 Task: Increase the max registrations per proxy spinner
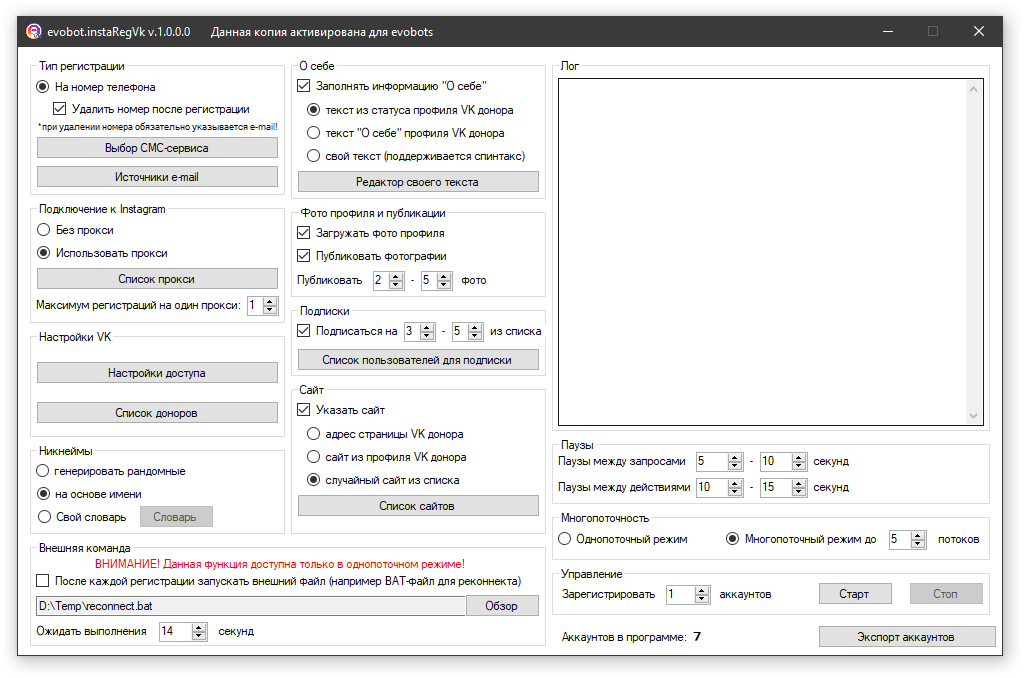coord(270,301)
